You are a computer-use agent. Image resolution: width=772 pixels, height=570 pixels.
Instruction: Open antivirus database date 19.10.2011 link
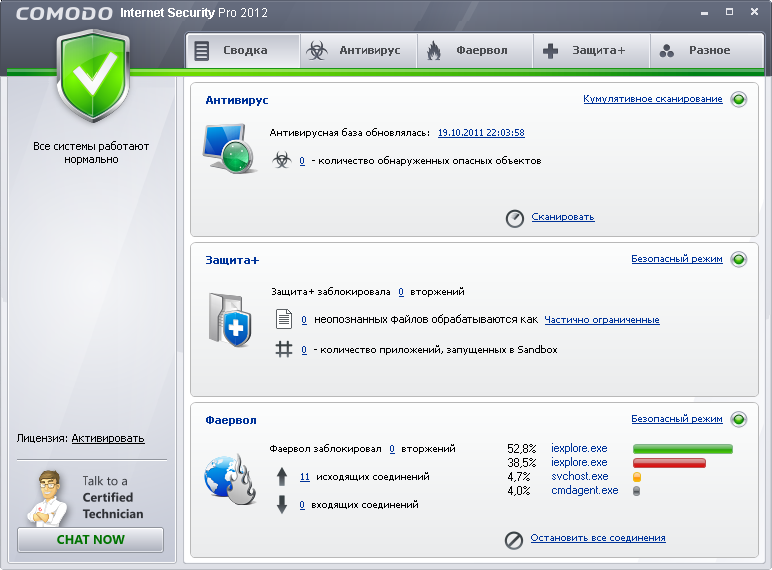(x=481, y=132)
